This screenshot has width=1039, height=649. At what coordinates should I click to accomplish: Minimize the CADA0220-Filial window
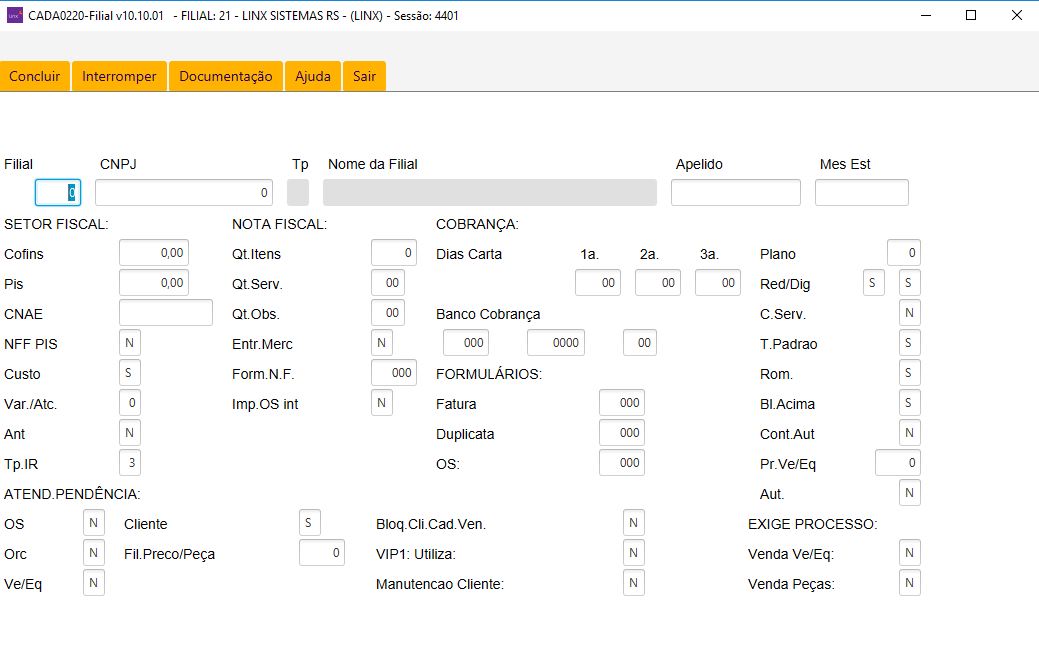point(926,15)
